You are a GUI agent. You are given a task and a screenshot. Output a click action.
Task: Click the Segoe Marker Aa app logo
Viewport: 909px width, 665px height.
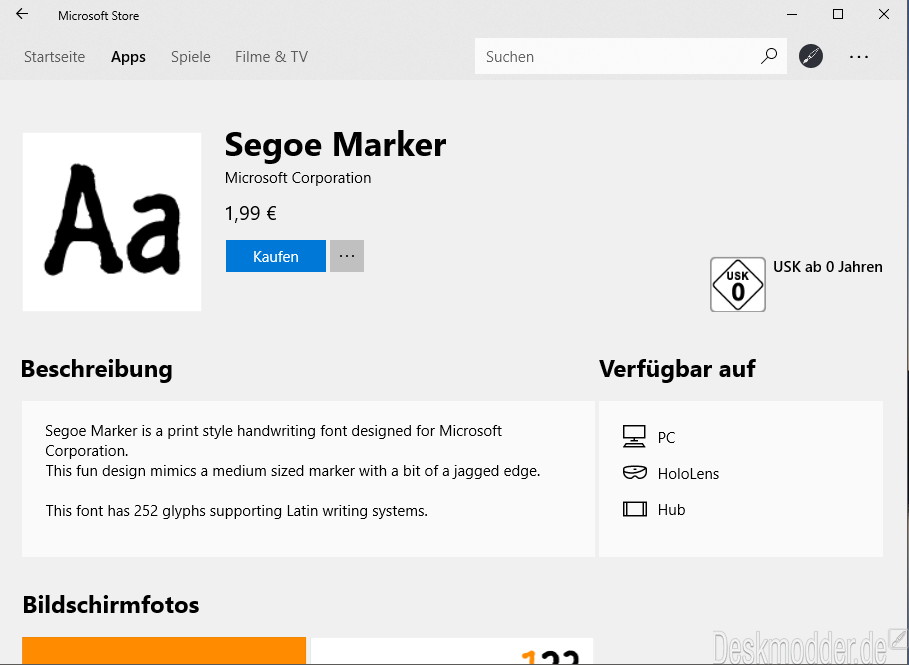coord(112,222)
